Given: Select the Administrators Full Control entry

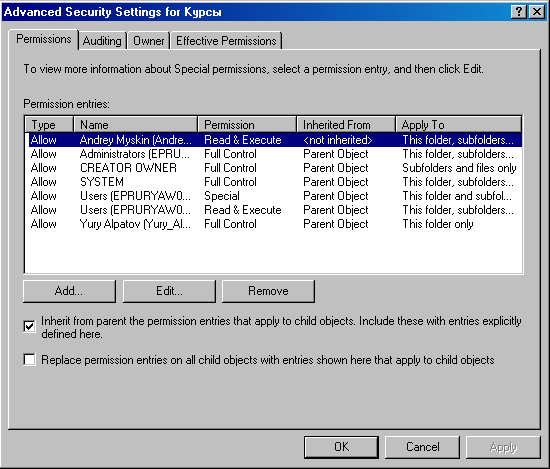Looking at the screenshot, I should pos(275,154).
